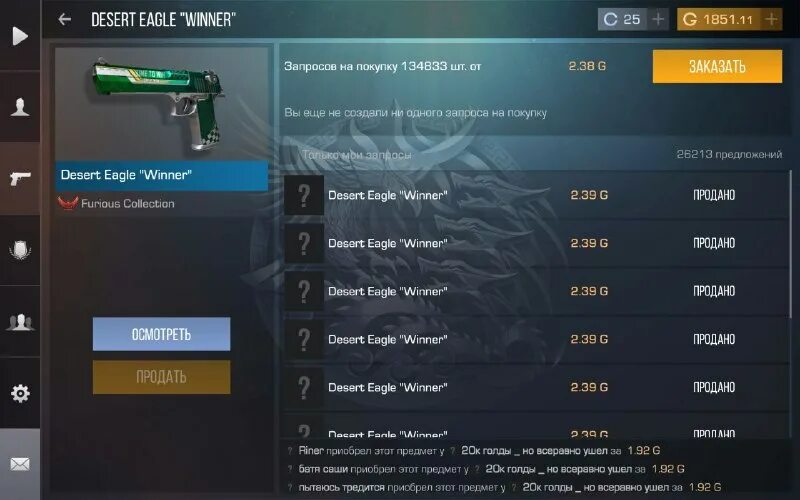Add gold with the plus next to 1851.11

[x=771, y=19]
